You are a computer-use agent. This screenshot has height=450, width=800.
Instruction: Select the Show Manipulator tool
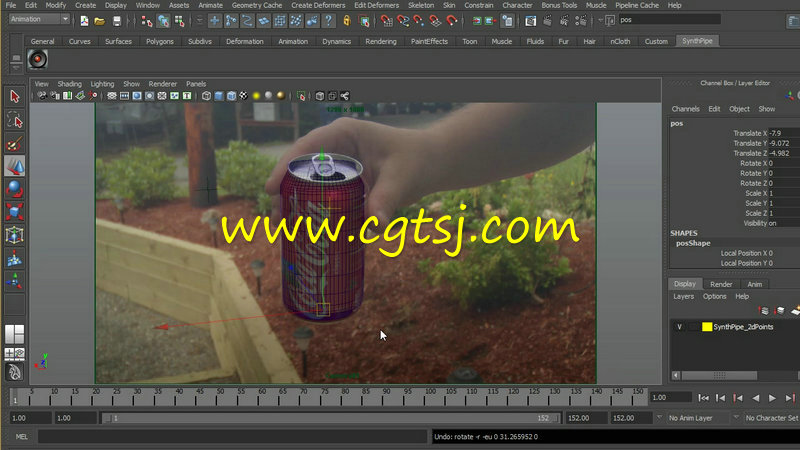pyautogui.click(x=14, y=281)
